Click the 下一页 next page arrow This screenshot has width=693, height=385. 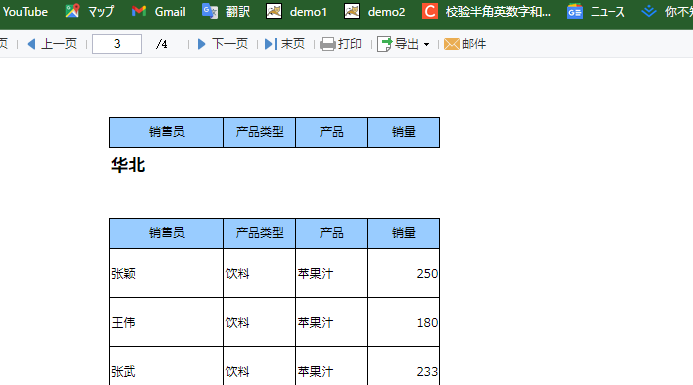tap(202, 44)
